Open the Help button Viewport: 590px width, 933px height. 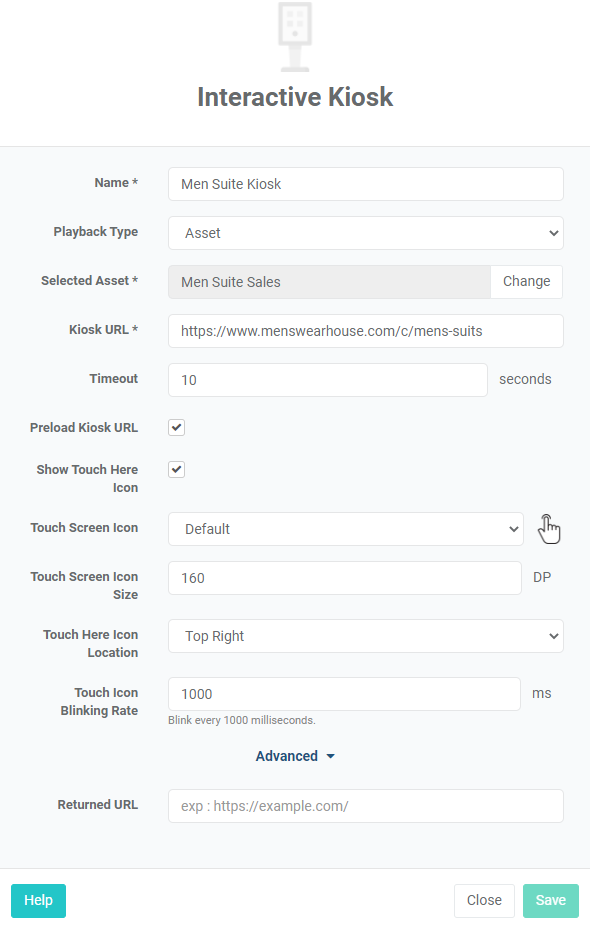(x=38, y=900)
